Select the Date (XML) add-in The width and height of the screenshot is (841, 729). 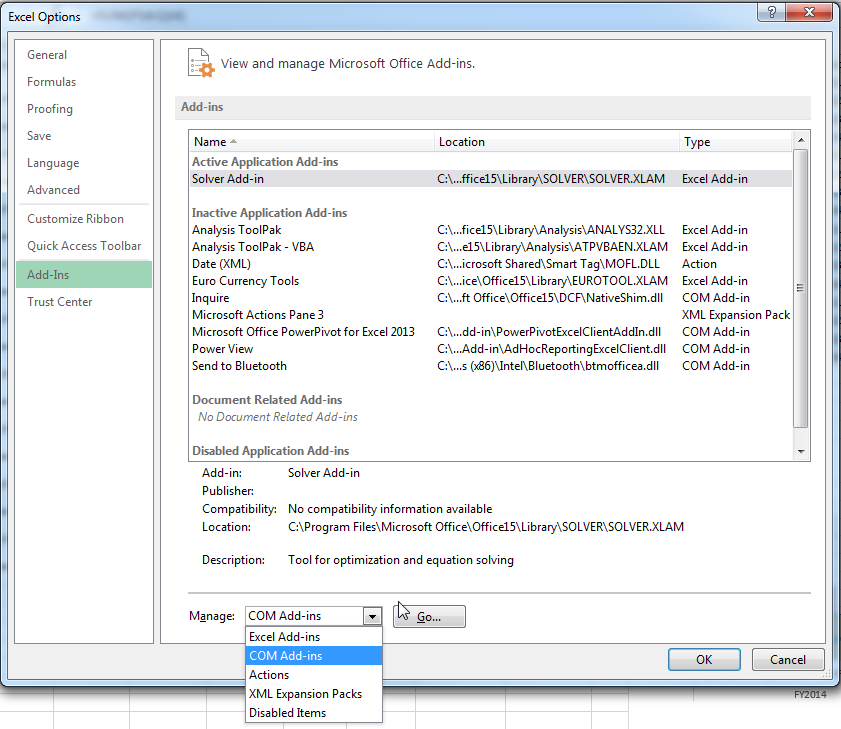click(491, 264)
